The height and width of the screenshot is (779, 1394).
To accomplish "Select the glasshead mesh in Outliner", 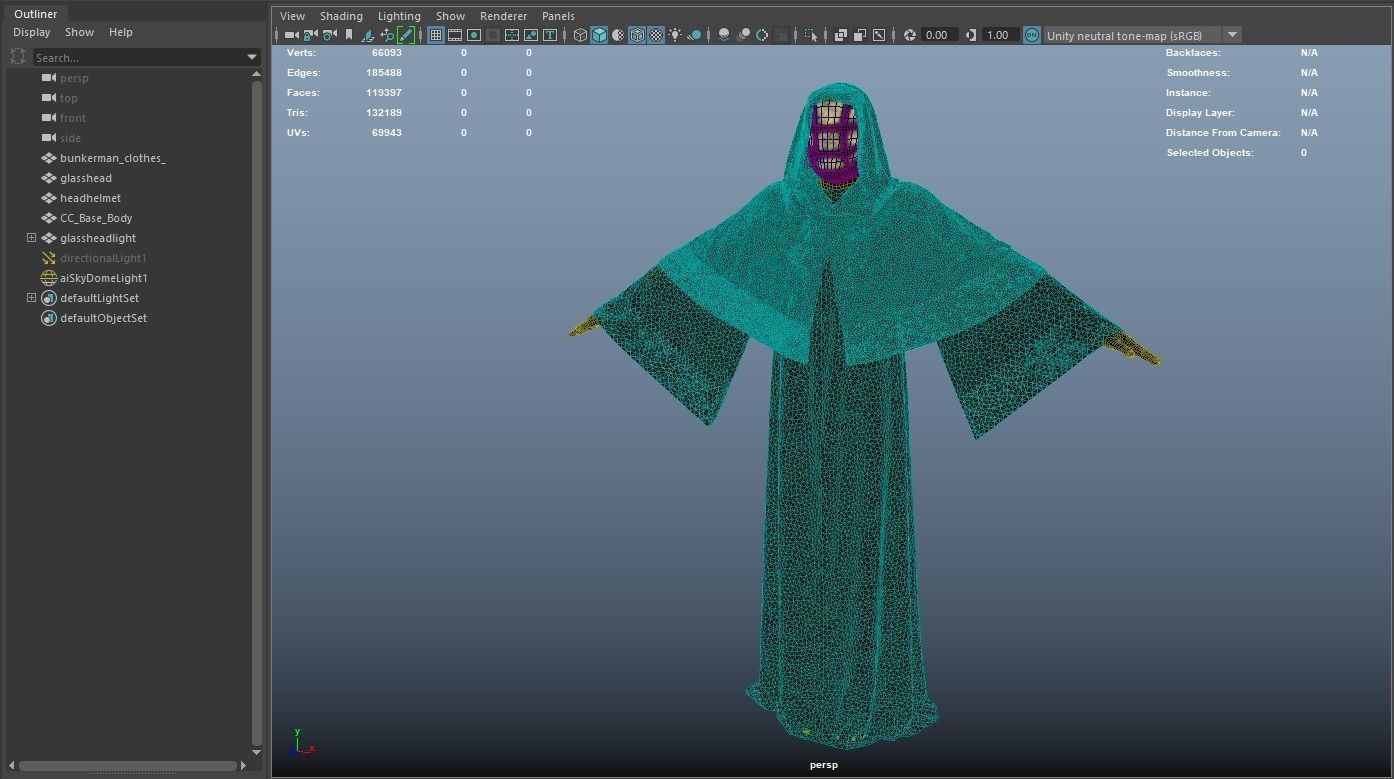I will point(86,178).
